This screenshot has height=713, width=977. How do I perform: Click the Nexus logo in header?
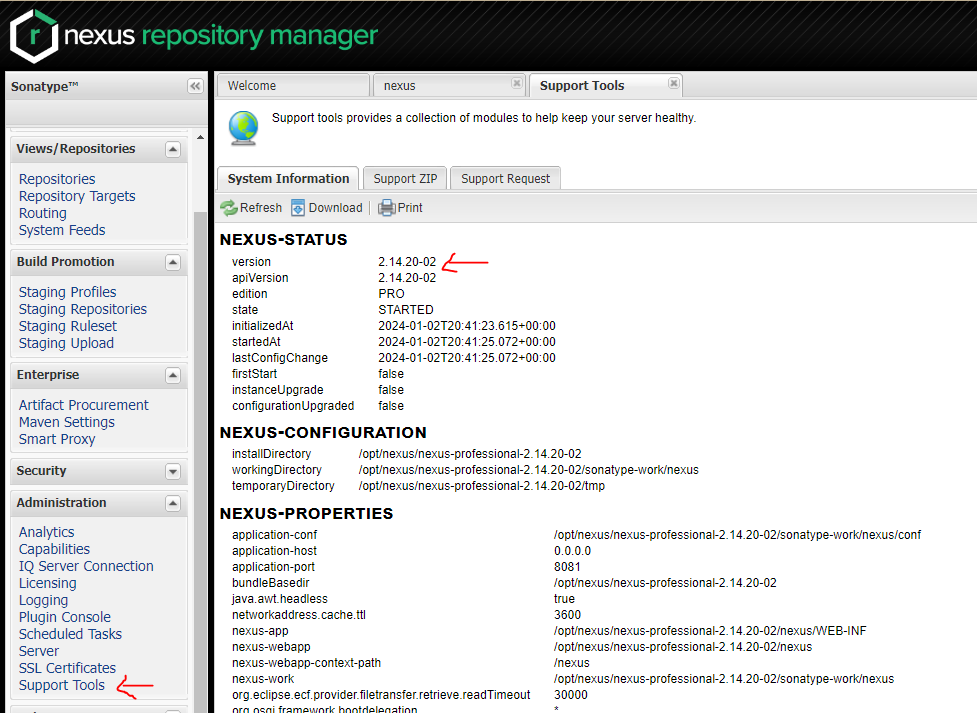coord(33,36)
